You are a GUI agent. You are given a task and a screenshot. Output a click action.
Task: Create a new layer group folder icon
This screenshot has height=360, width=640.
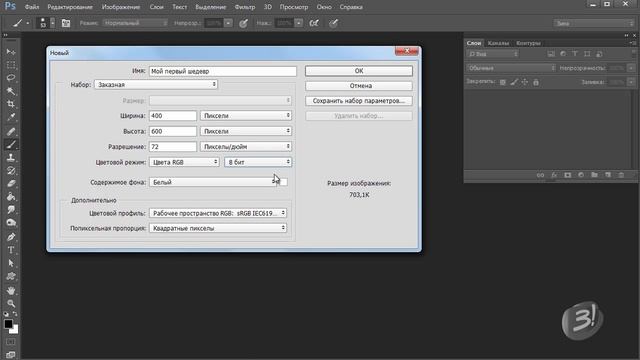coord(594,175)
